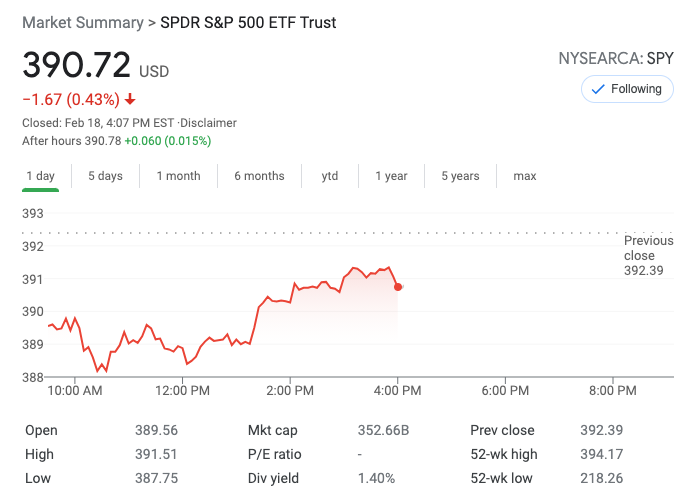Click the NYSEARCA: SPY ticker label

point(616,59)
